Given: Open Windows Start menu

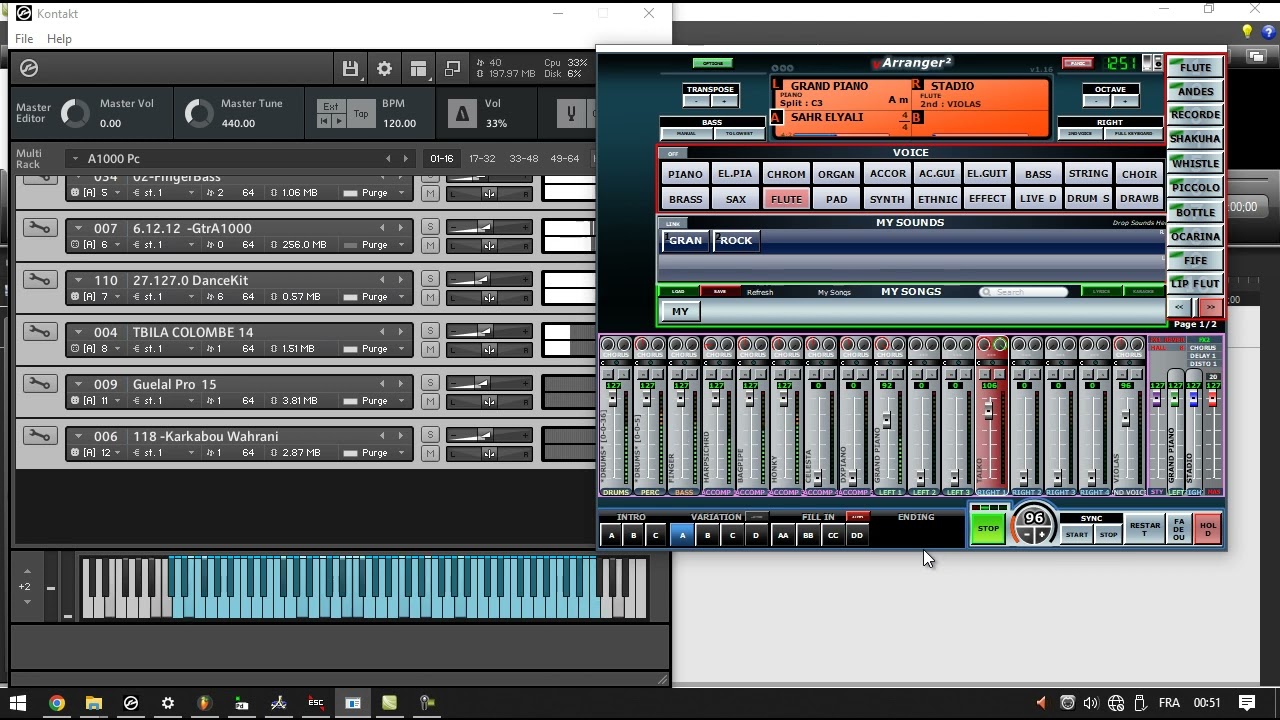Looking at the screenshot, I should click(x=18, y=703).
